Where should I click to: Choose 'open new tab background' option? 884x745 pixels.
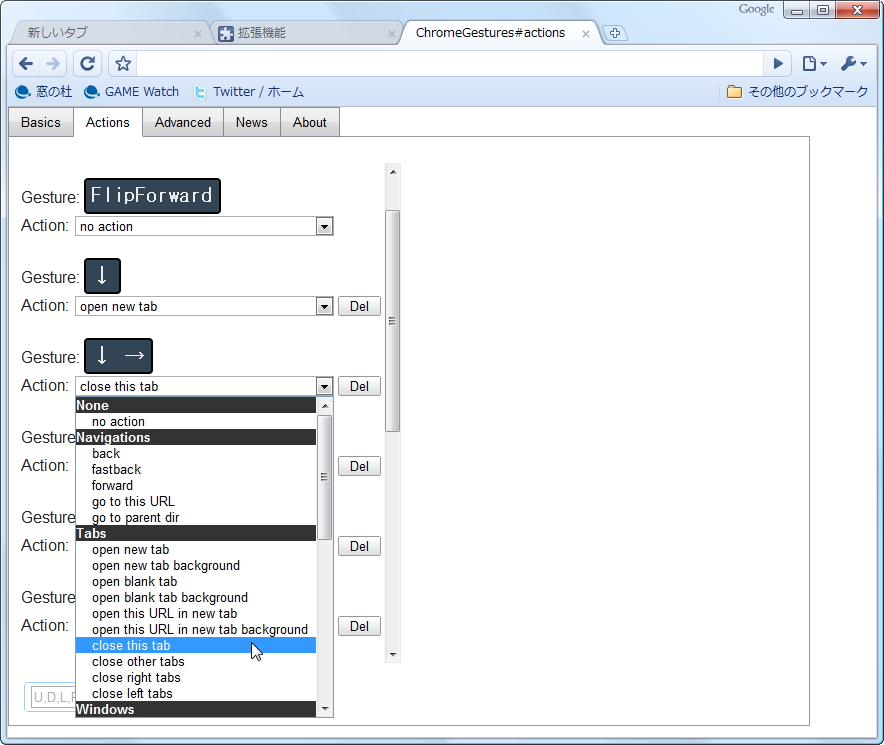pyautogui.click(x=196, y=565)
